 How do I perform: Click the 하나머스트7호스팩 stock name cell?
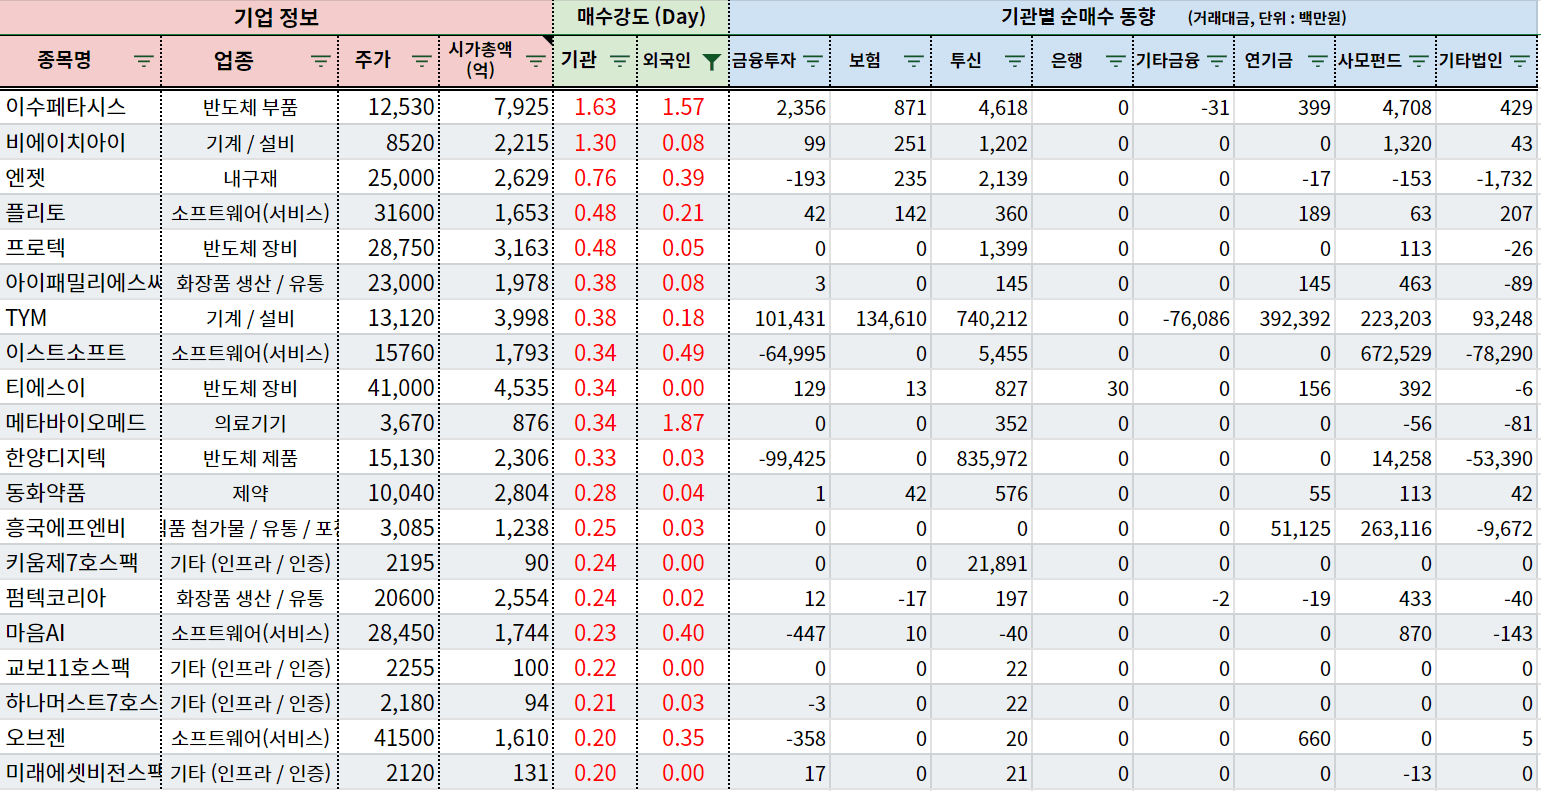pyautogui.click(x=80, y=702)
